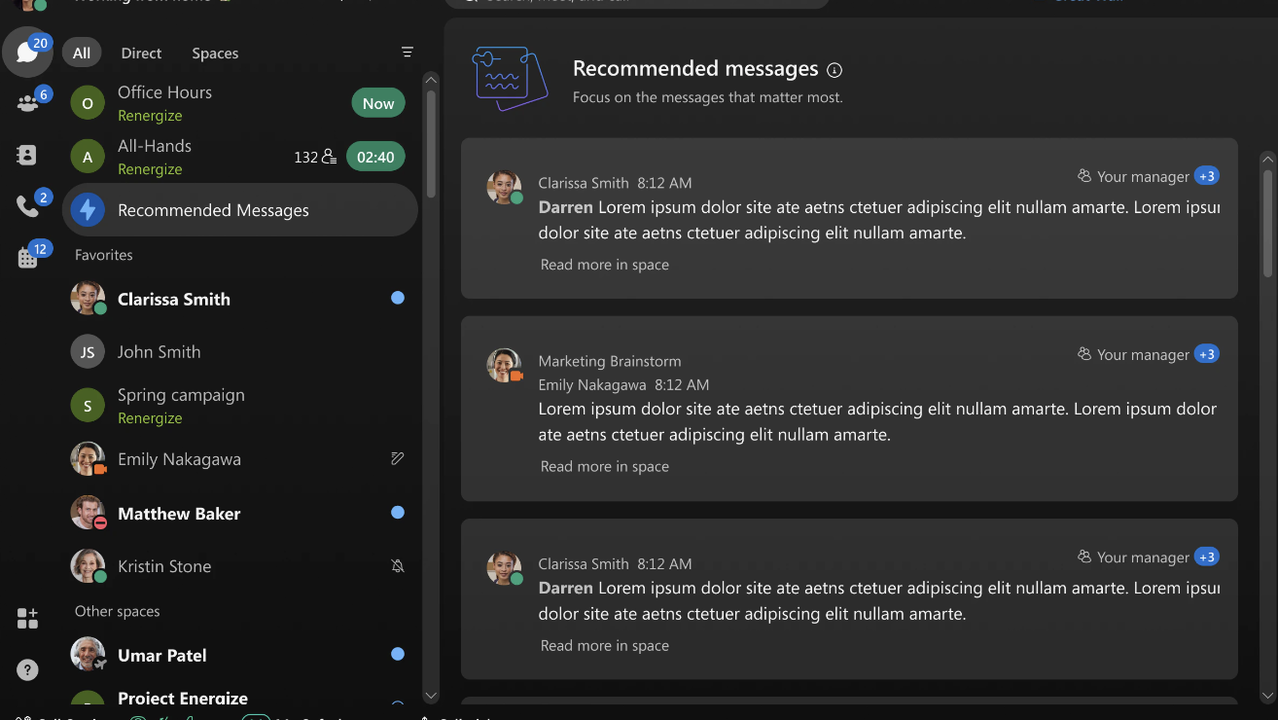Join Office Hours with the Now button
Viewport: 1278px width, 720px height.
378,103
